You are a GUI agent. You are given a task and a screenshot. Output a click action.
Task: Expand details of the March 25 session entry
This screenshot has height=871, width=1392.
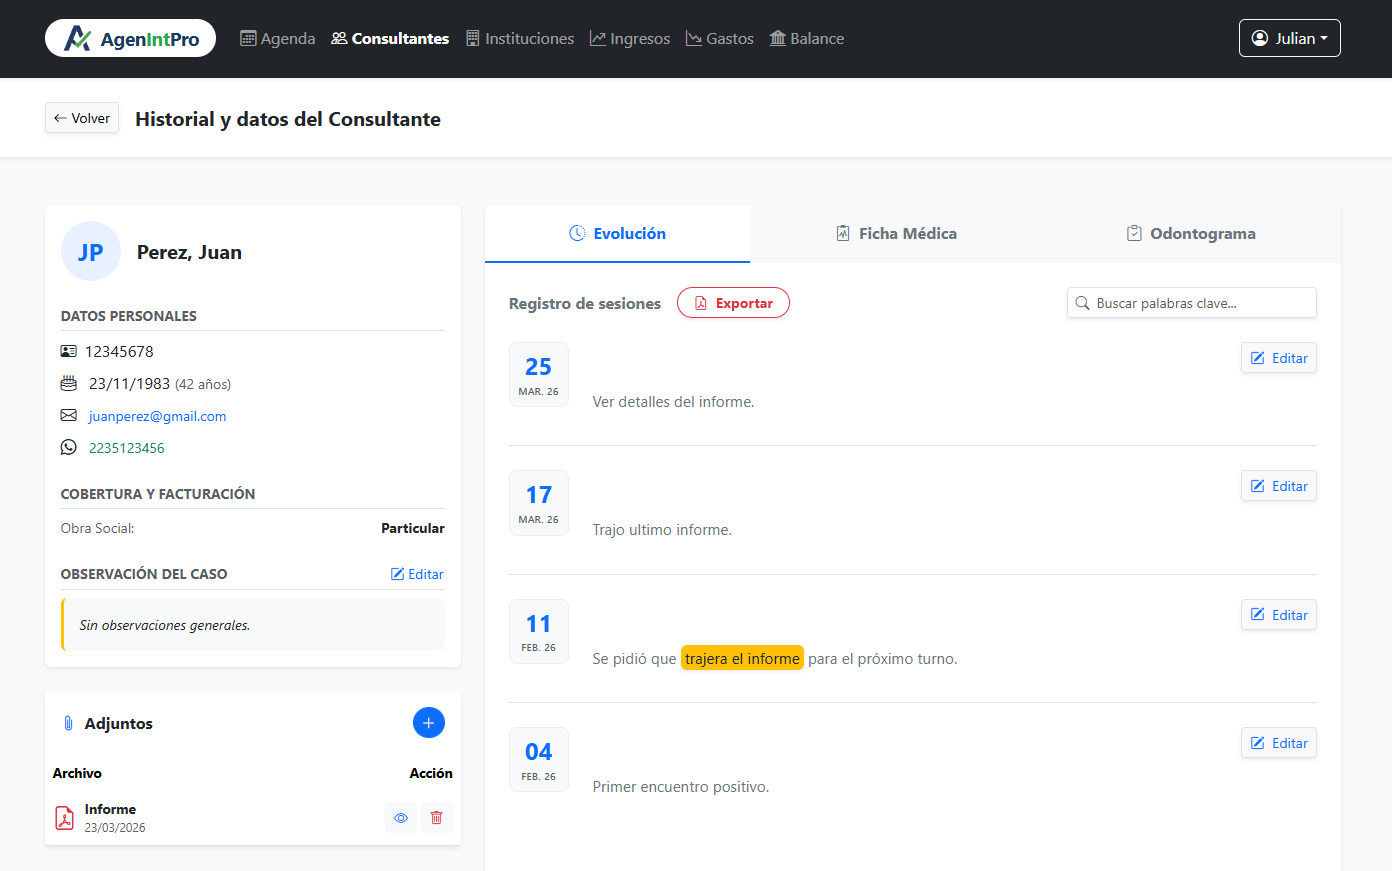click(674, 401)
